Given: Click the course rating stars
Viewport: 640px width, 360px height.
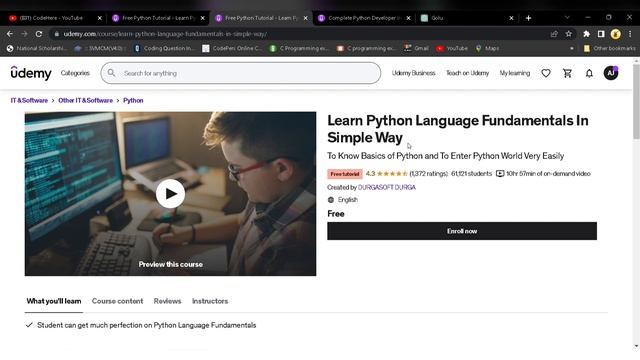Looking at the screenshot, I should 392,173.
